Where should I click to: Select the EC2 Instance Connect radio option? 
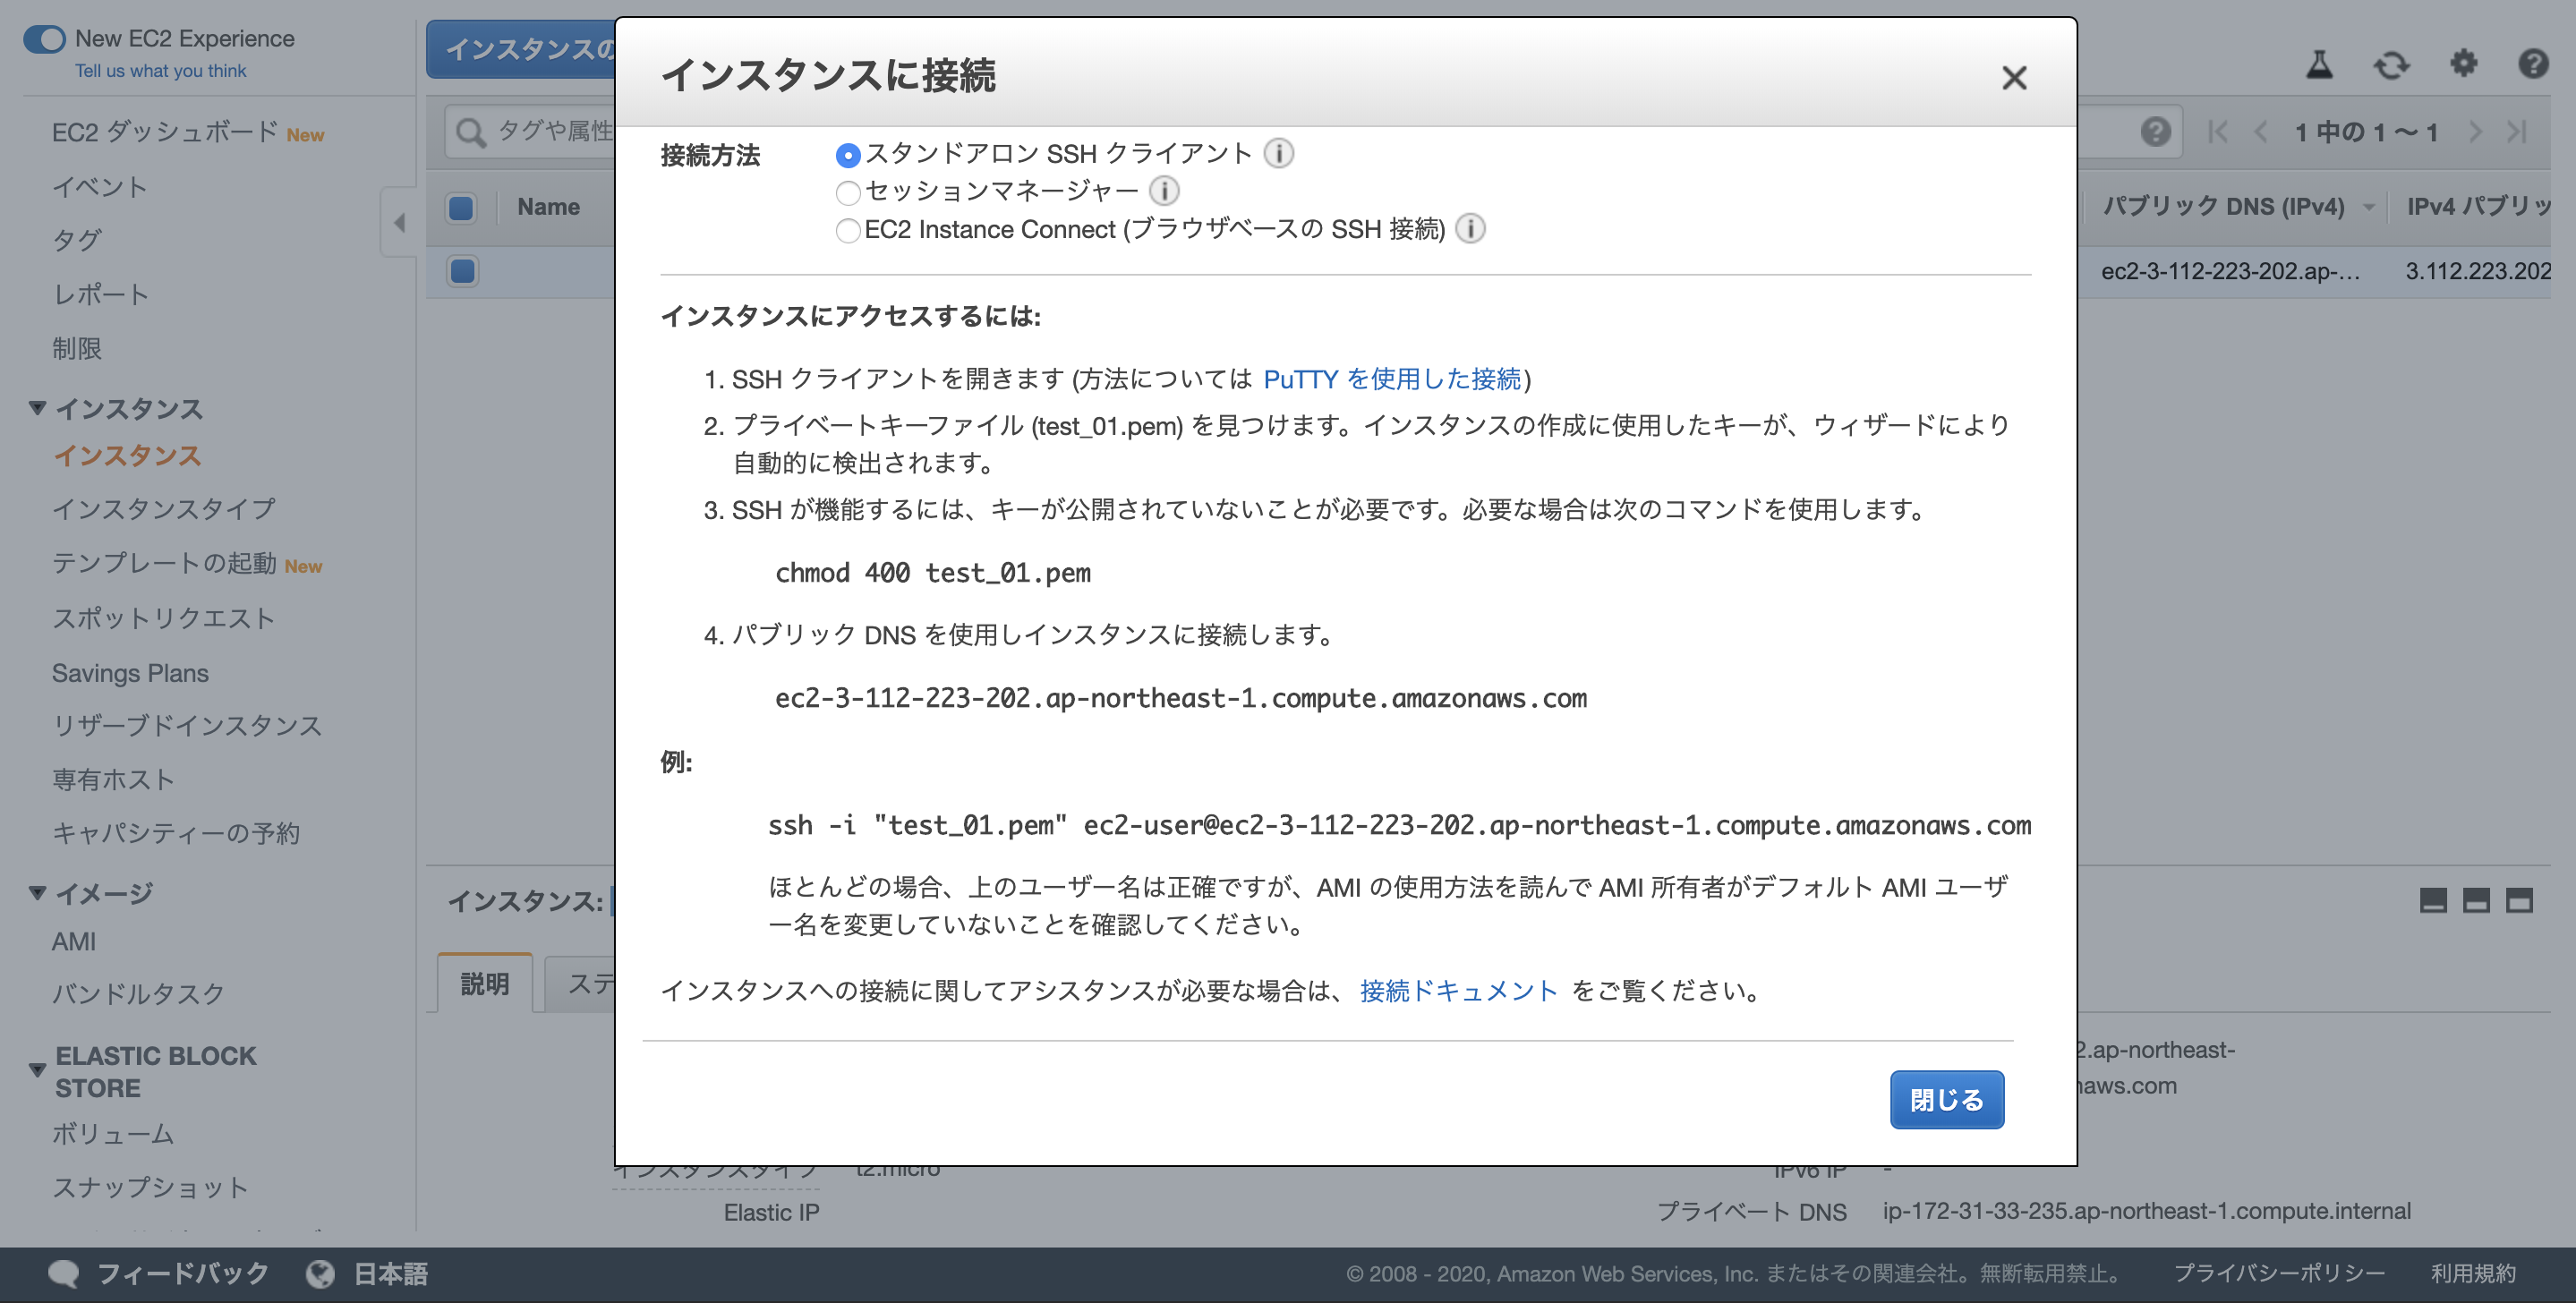847,230
